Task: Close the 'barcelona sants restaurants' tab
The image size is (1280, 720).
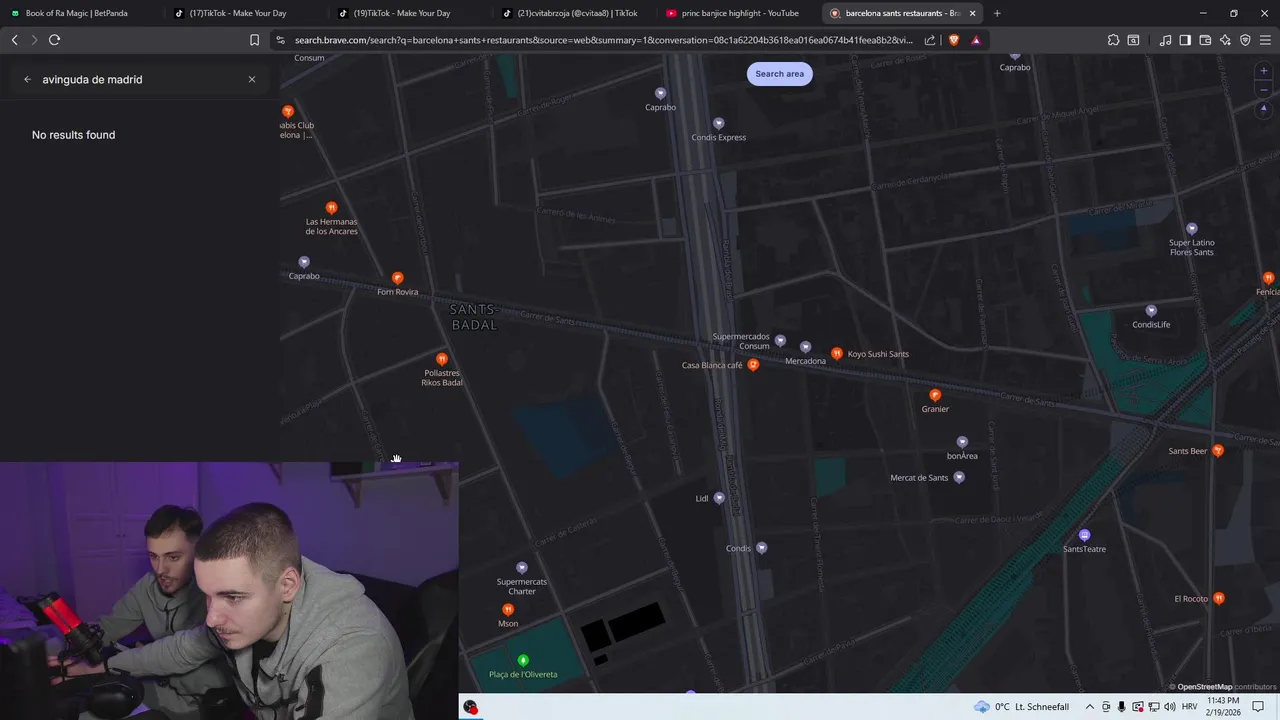Action: [972, 13]
